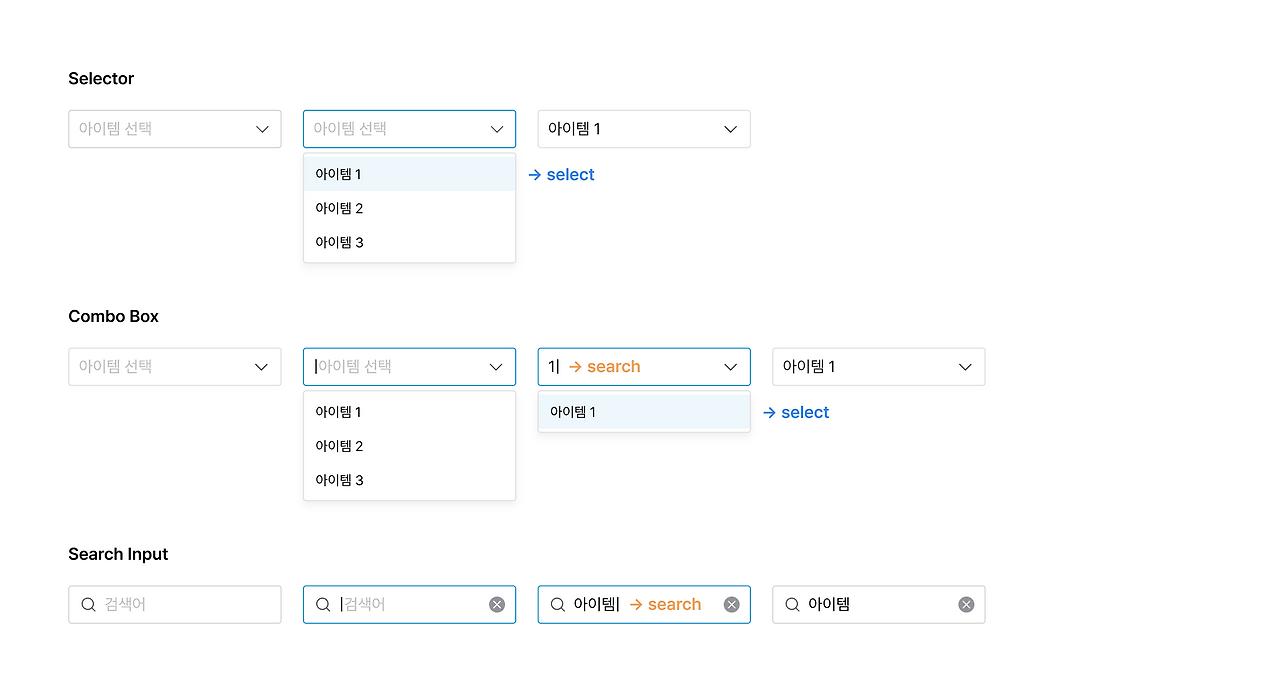Click the magnifier icon in the focused 검색어 input
This screenshot has width=1280, height=692.
(323, 604)
